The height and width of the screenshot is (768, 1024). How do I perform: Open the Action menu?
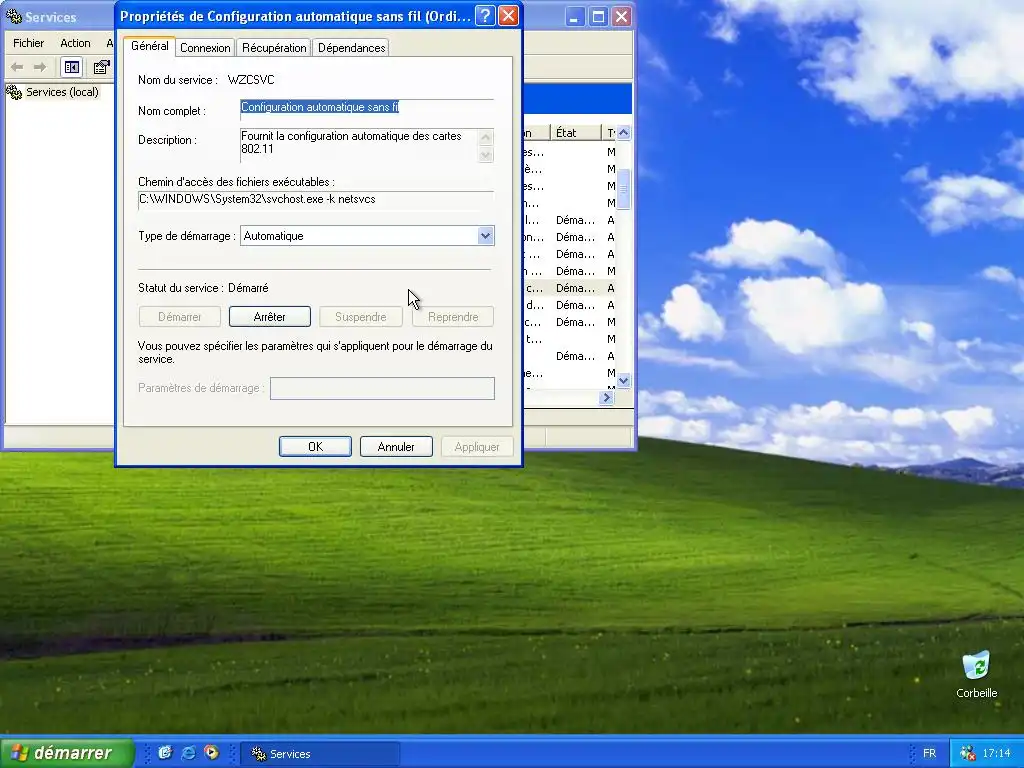75,43
